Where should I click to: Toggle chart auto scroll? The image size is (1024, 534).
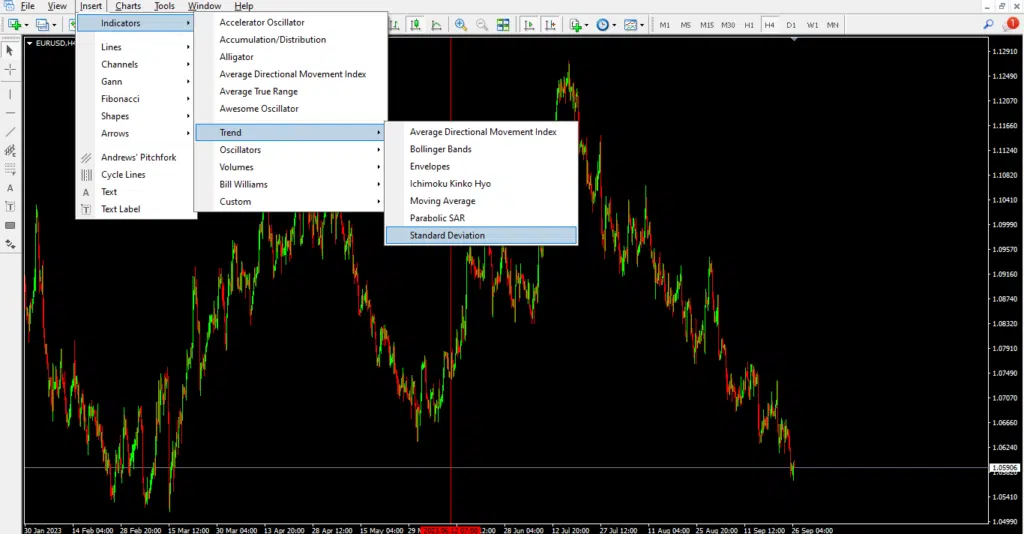coord(529,25)
